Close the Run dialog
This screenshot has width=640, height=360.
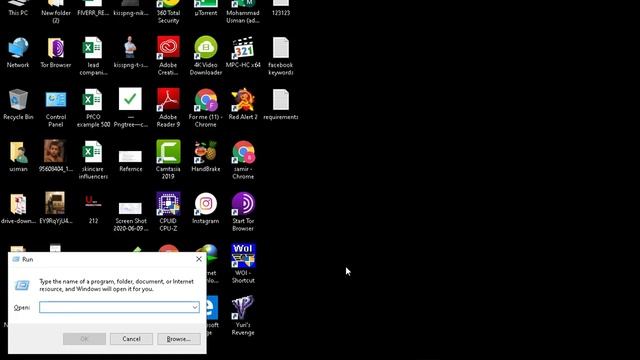(199, 259)
